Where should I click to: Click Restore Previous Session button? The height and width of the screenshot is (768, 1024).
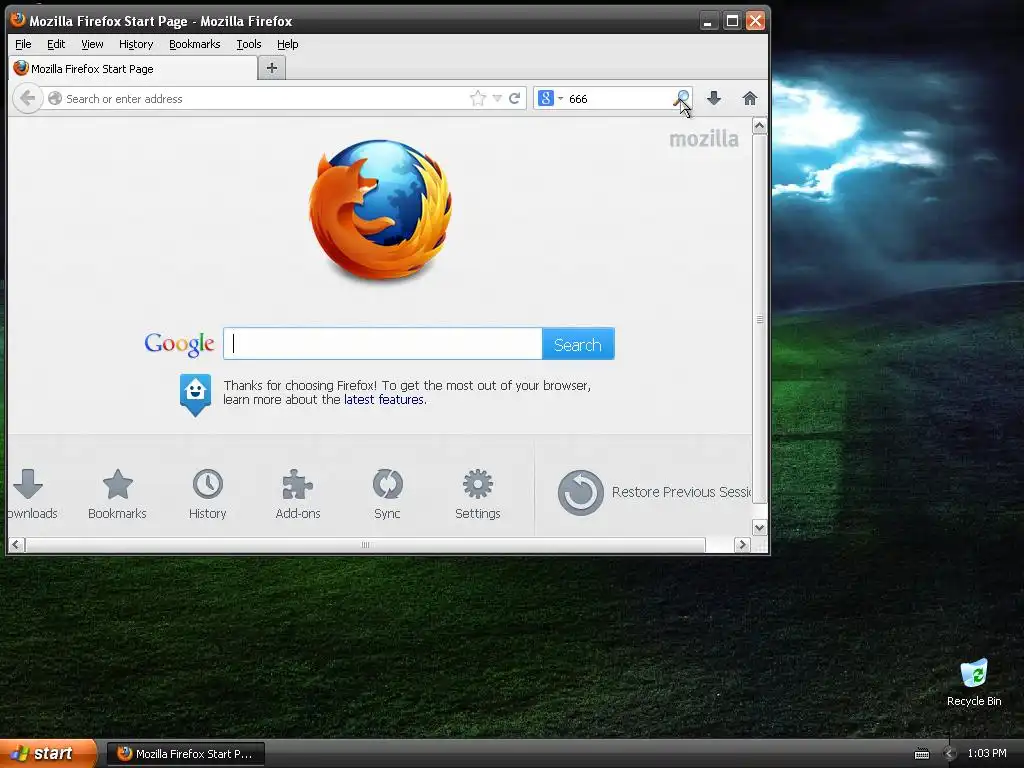pyautogui.click(x=654, y=492)
